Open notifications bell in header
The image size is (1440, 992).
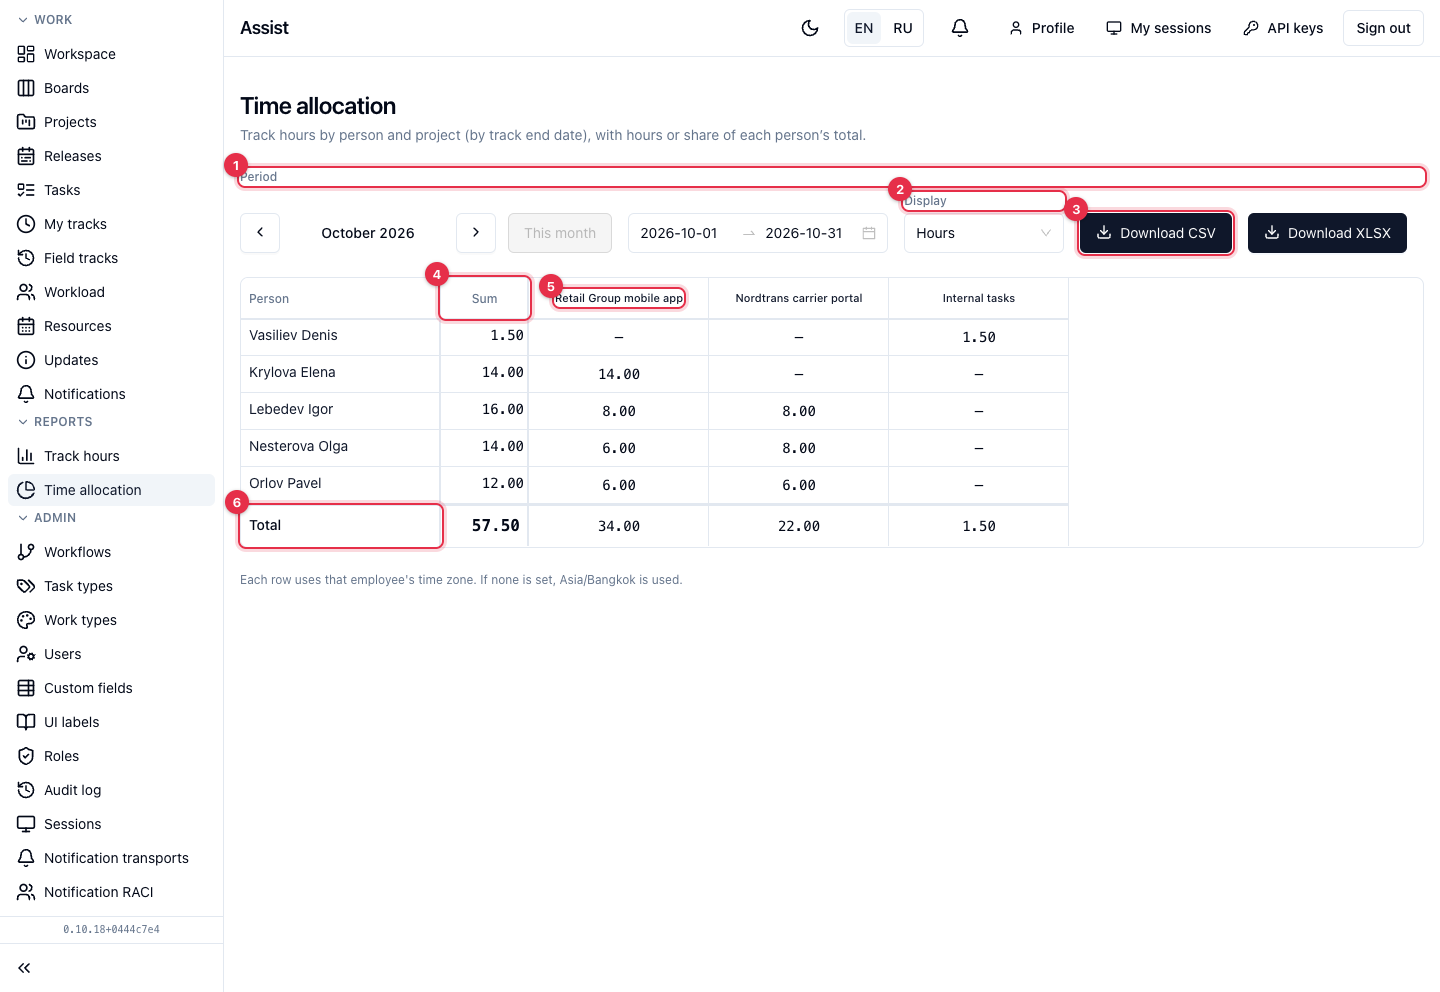click(960, 28)
